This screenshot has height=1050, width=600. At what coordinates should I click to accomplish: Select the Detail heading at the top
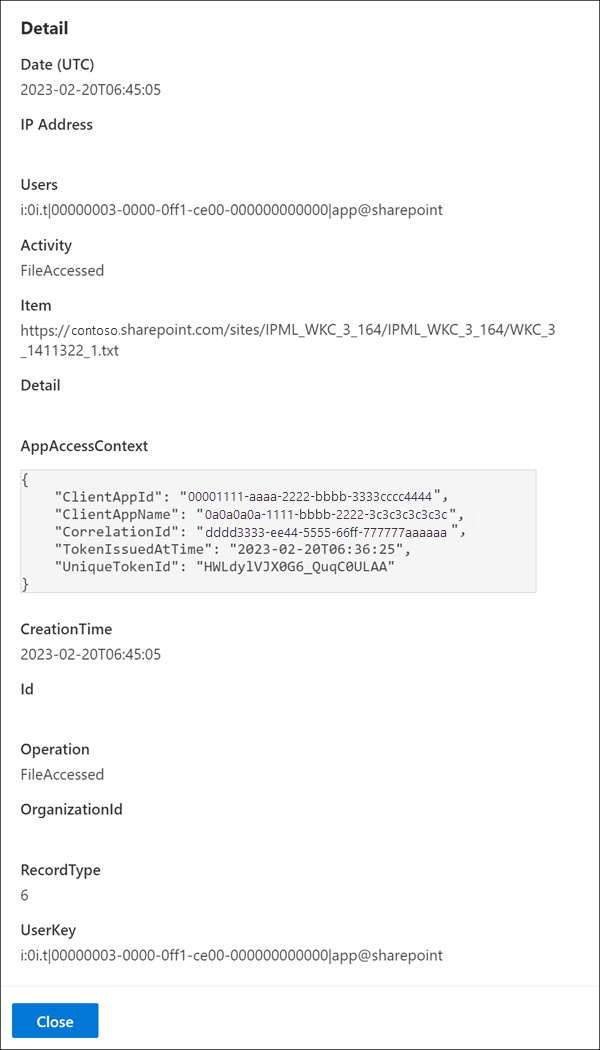click(44, 28)
